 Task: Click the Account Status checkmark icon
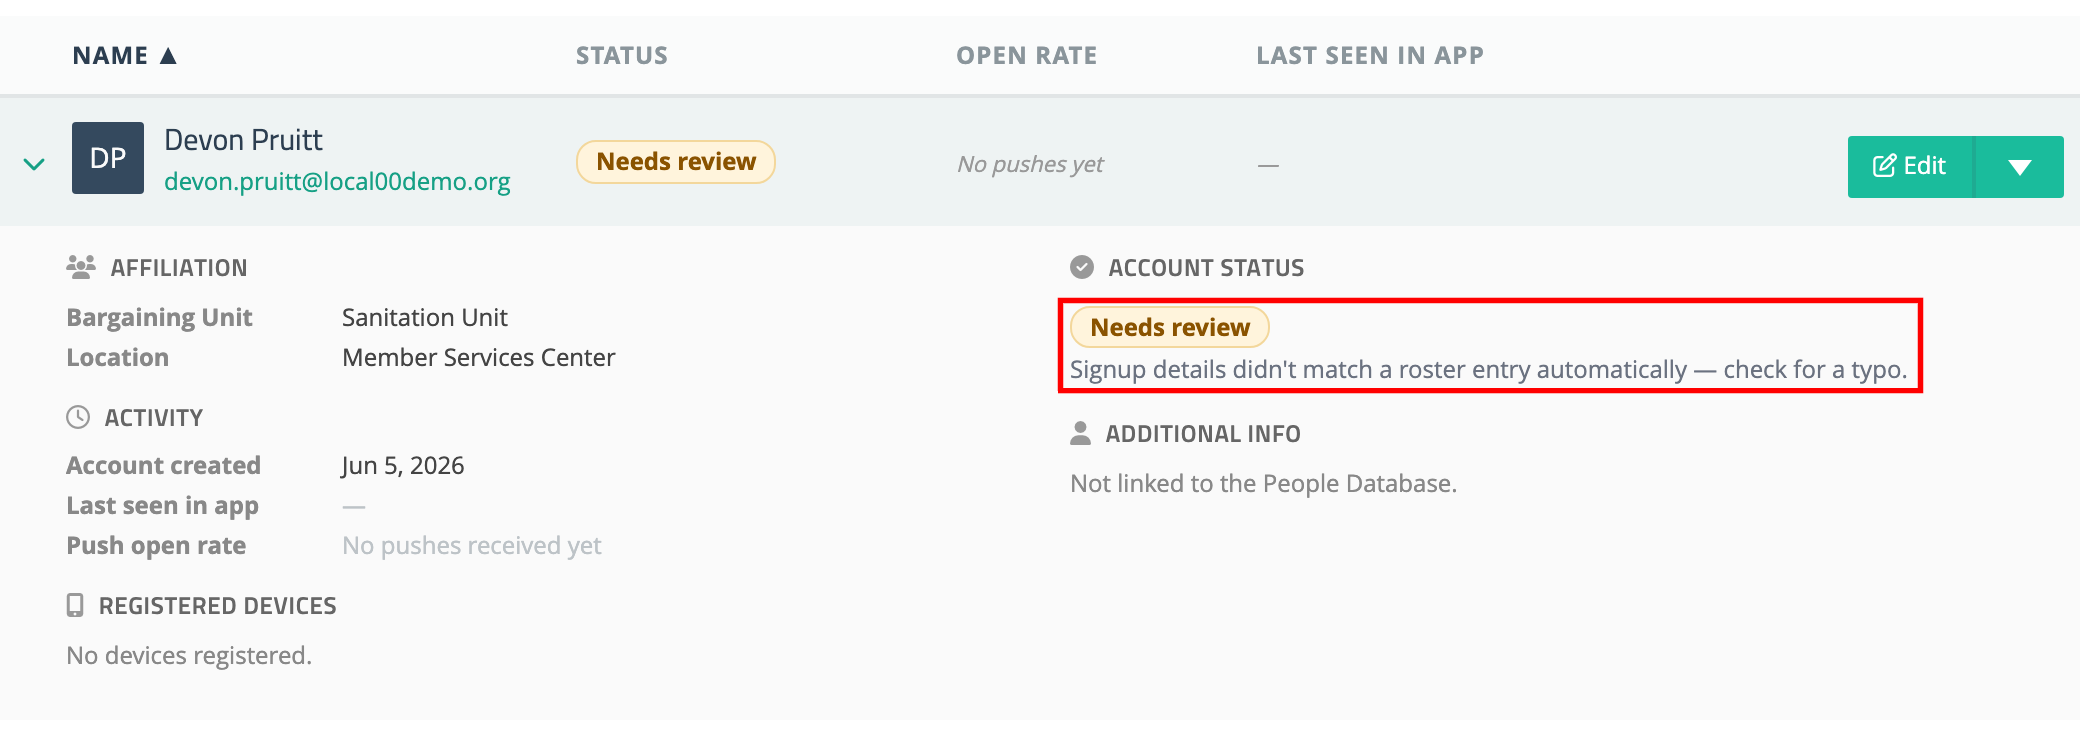(1082, 267)
